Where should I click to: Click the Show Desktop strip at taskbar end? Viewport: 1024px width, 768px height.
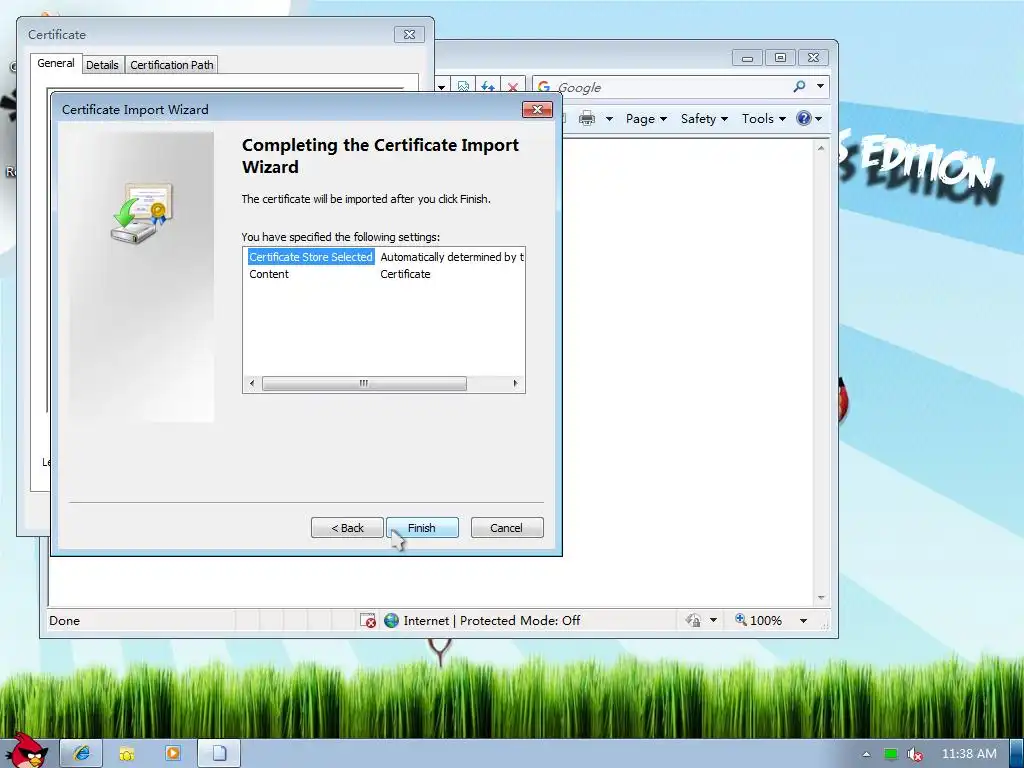pyautogui.click(x=1017, y=754)
